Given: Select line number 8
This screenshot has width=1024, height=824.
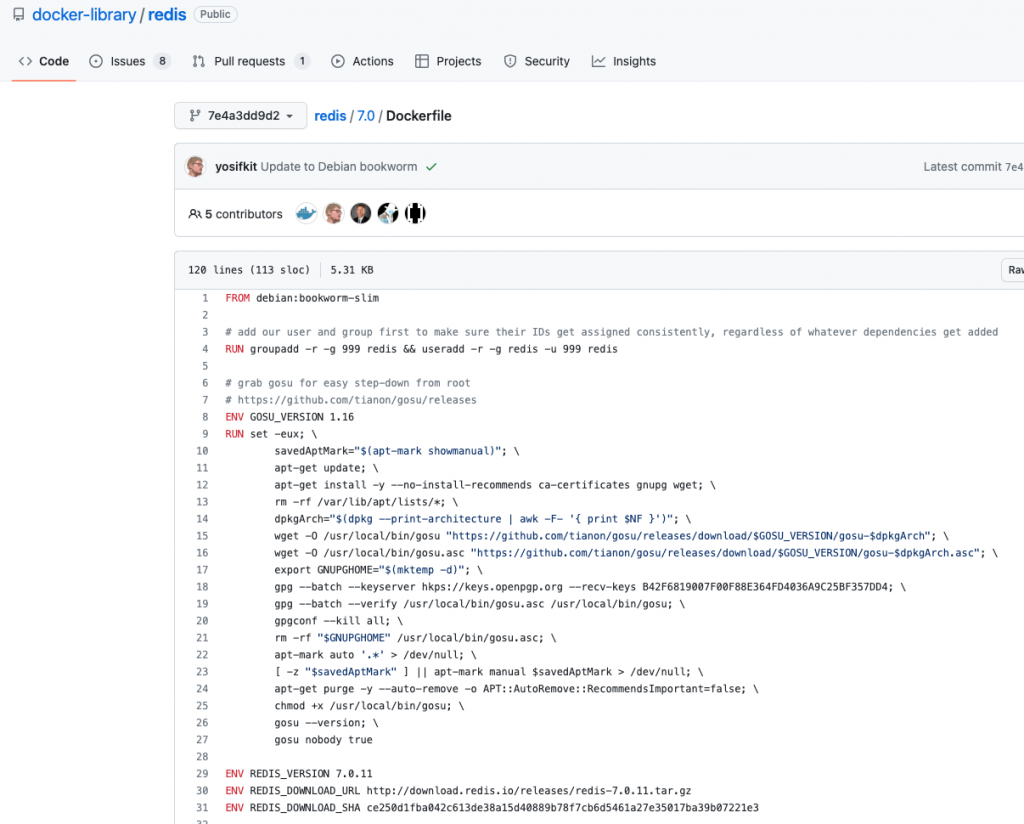Looking at the screenshot, I should point(205,417).
